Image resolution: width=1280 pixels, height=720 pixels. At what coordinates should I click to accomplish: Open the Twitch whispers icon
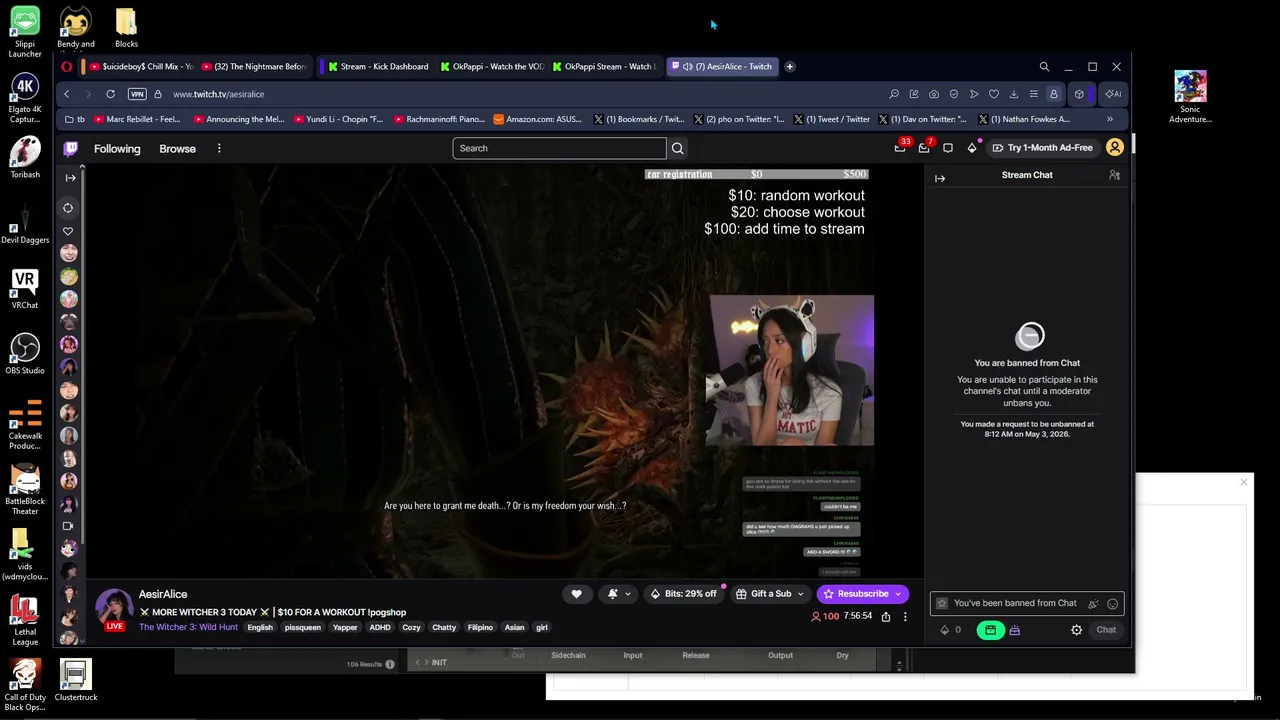pos(948,148)
